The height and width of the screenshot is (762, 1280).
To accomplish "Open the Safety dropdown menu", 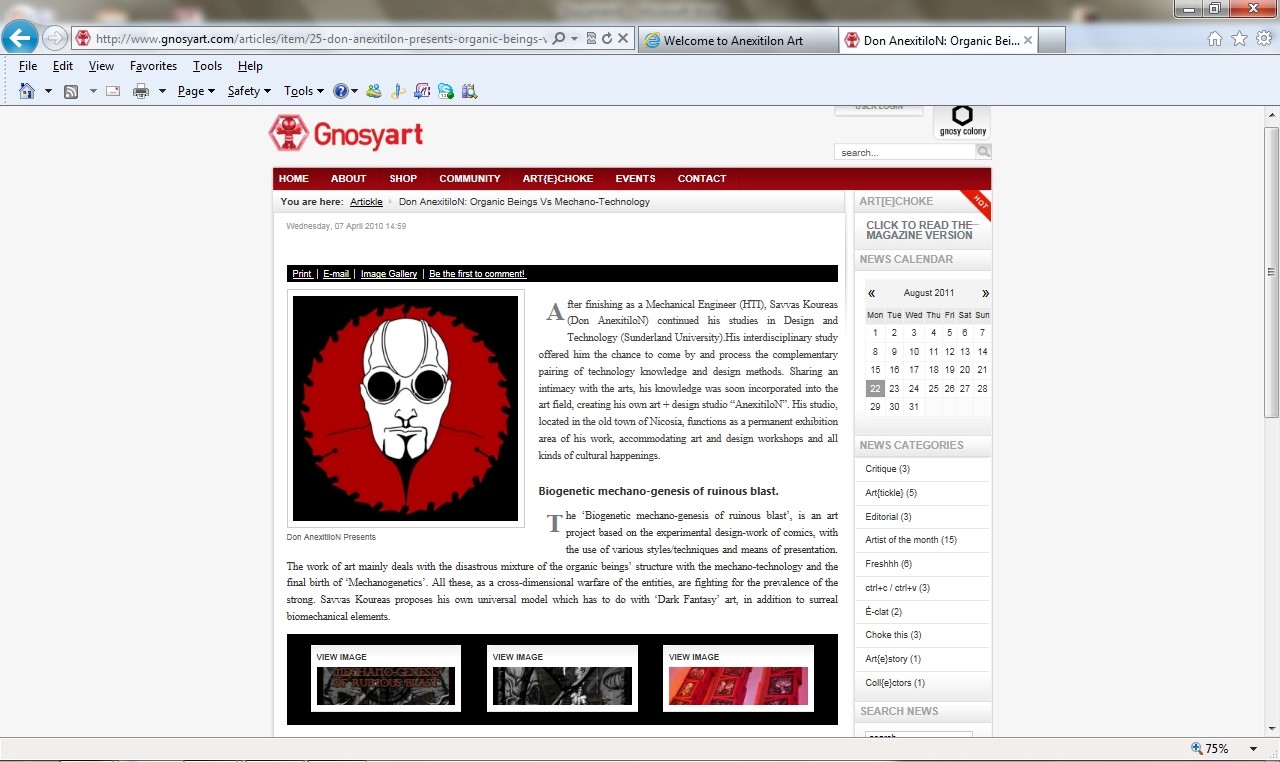I will (x=250, y=91).
